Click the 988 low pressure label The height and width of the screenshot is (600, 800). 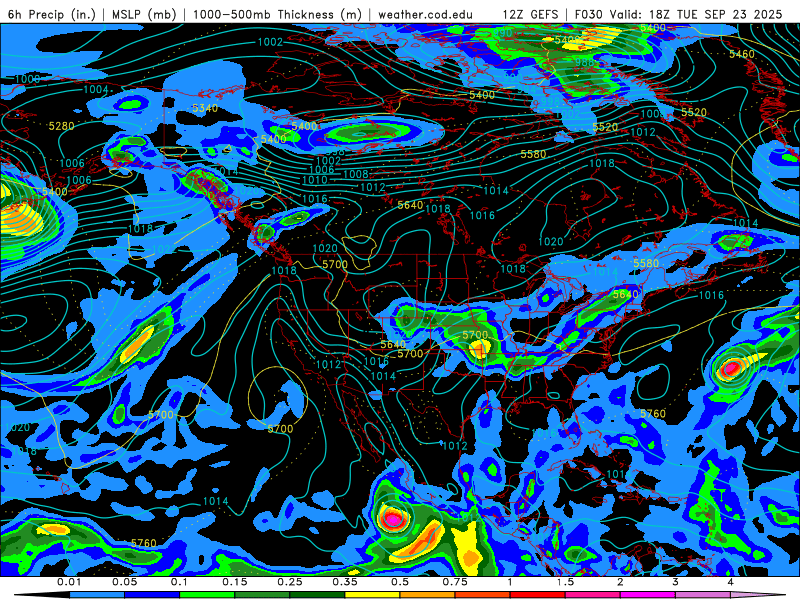click(584, 63)
